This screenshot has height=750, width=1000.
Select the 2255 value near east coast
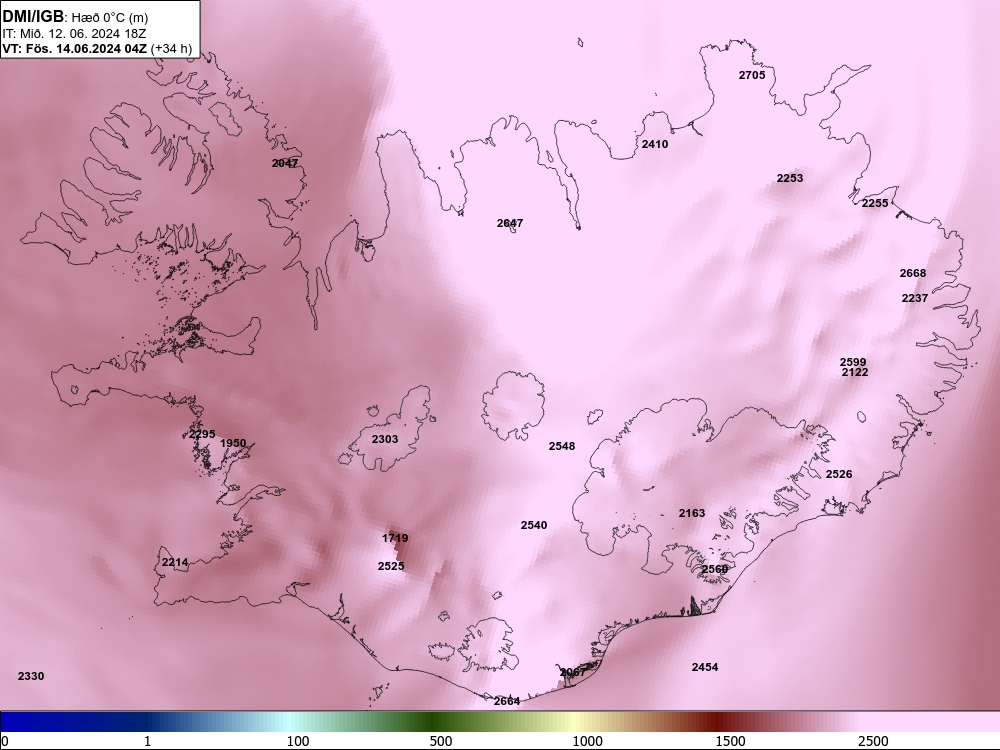coord(875,203)
